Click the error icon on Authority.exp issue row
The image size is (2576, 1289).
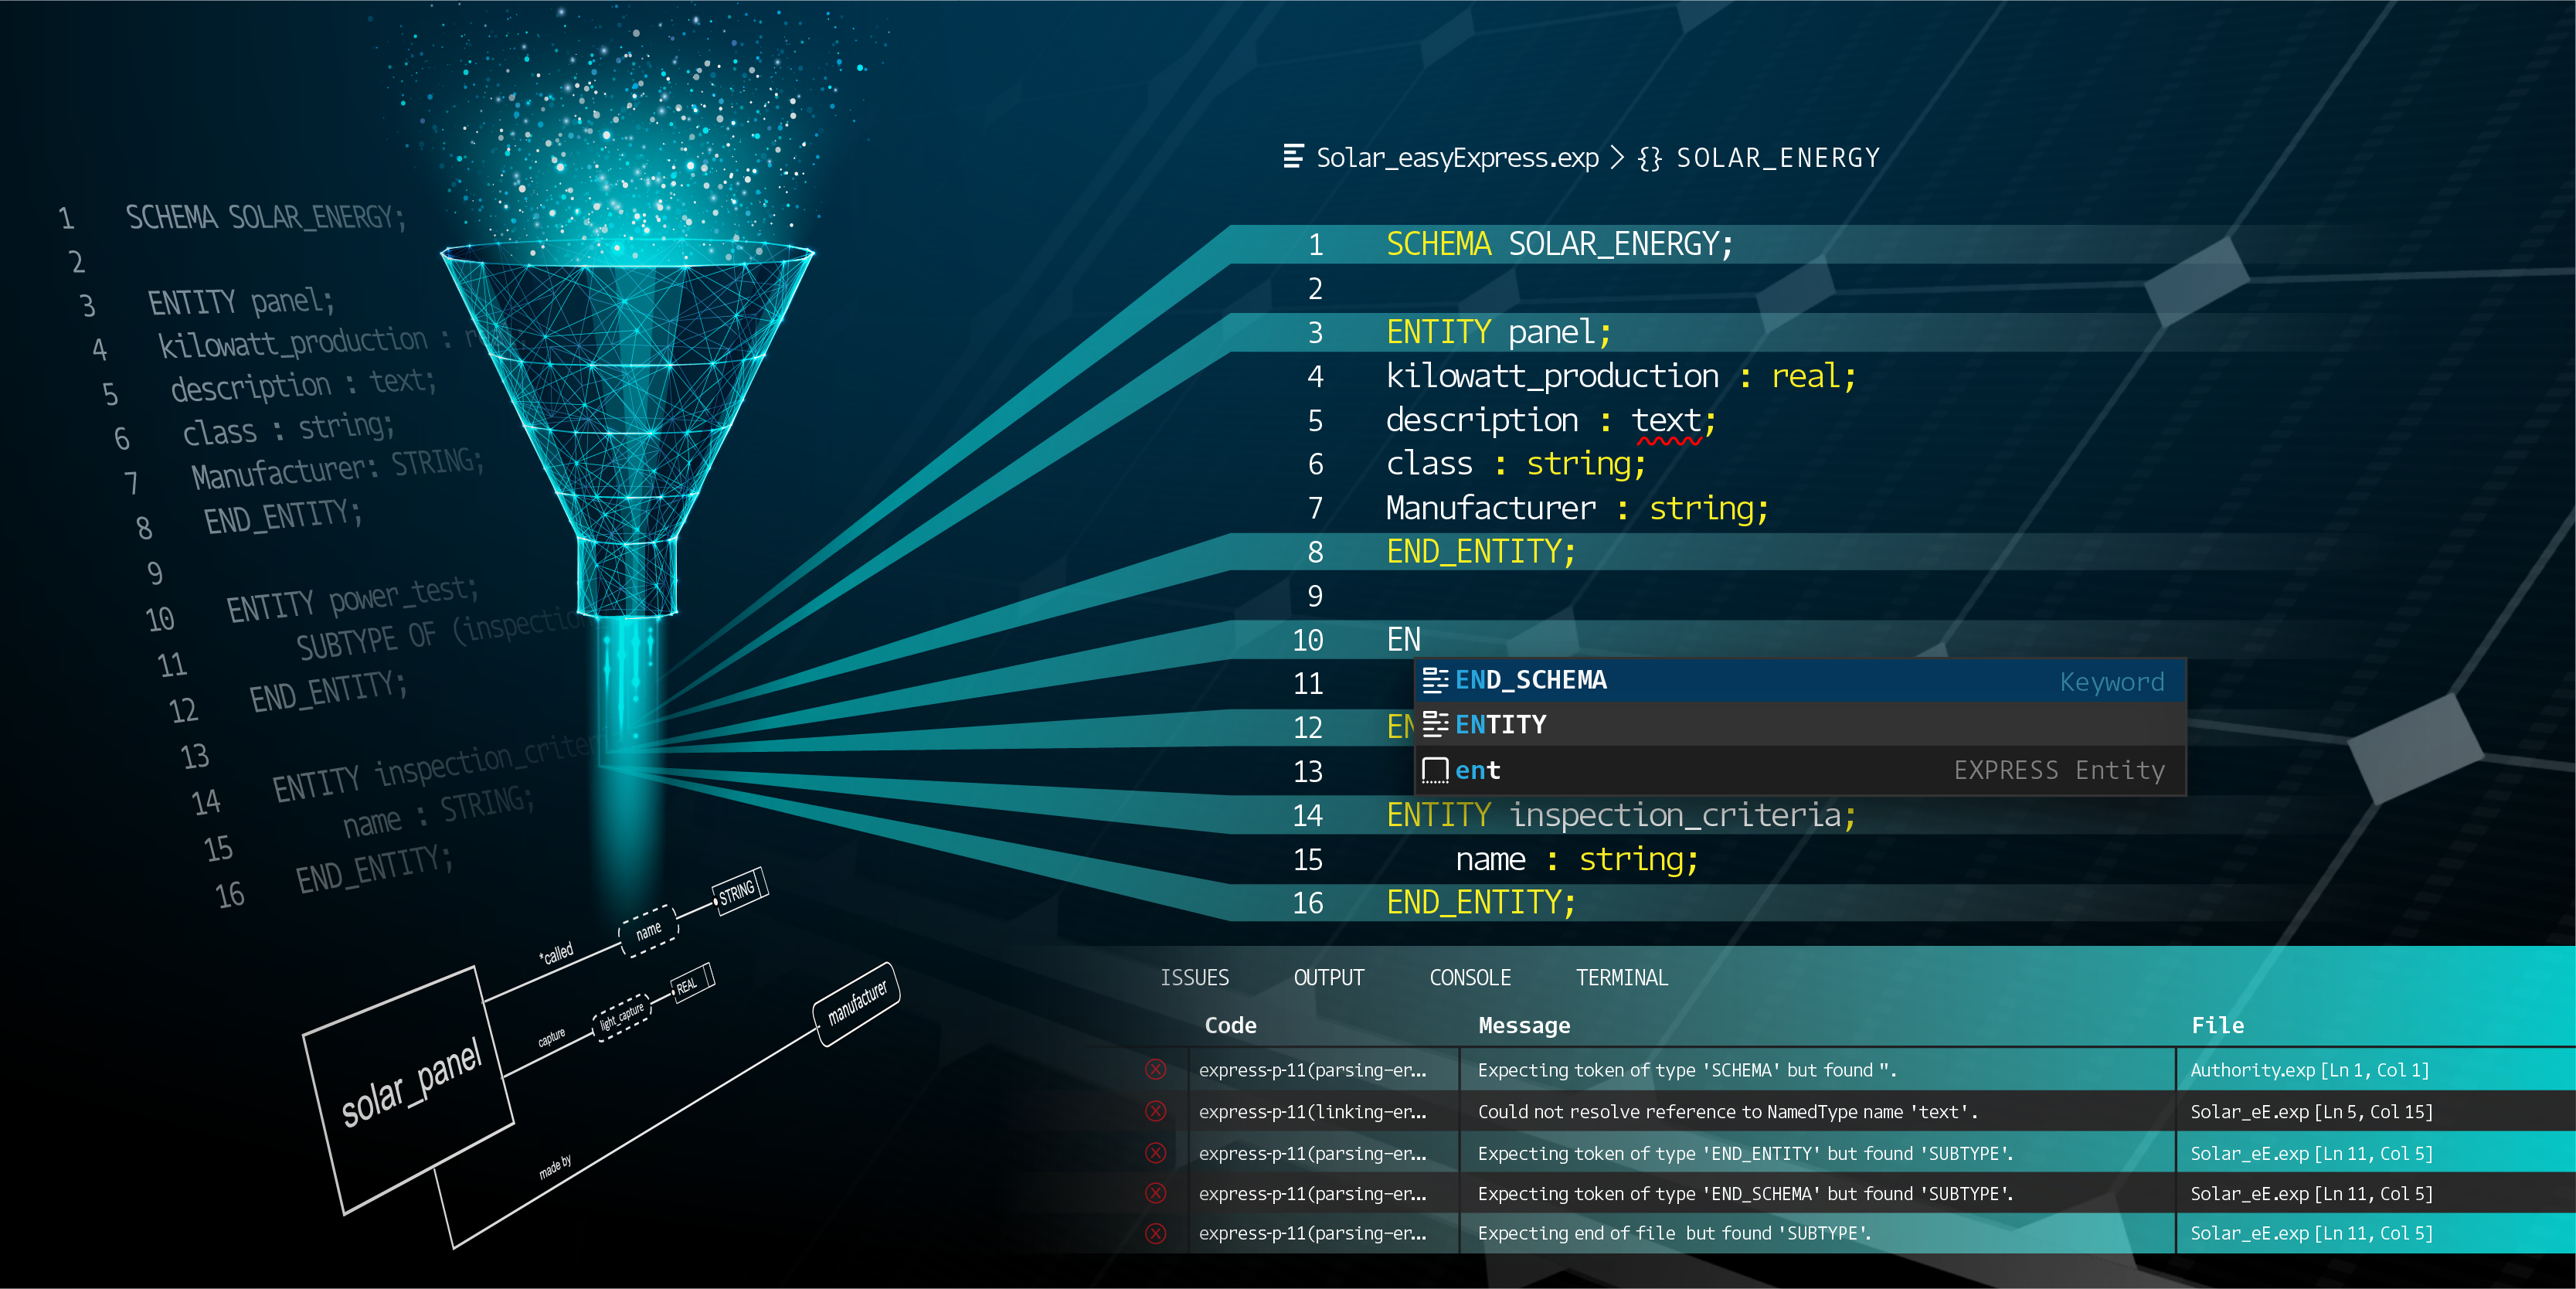tap(1155, 1070)
